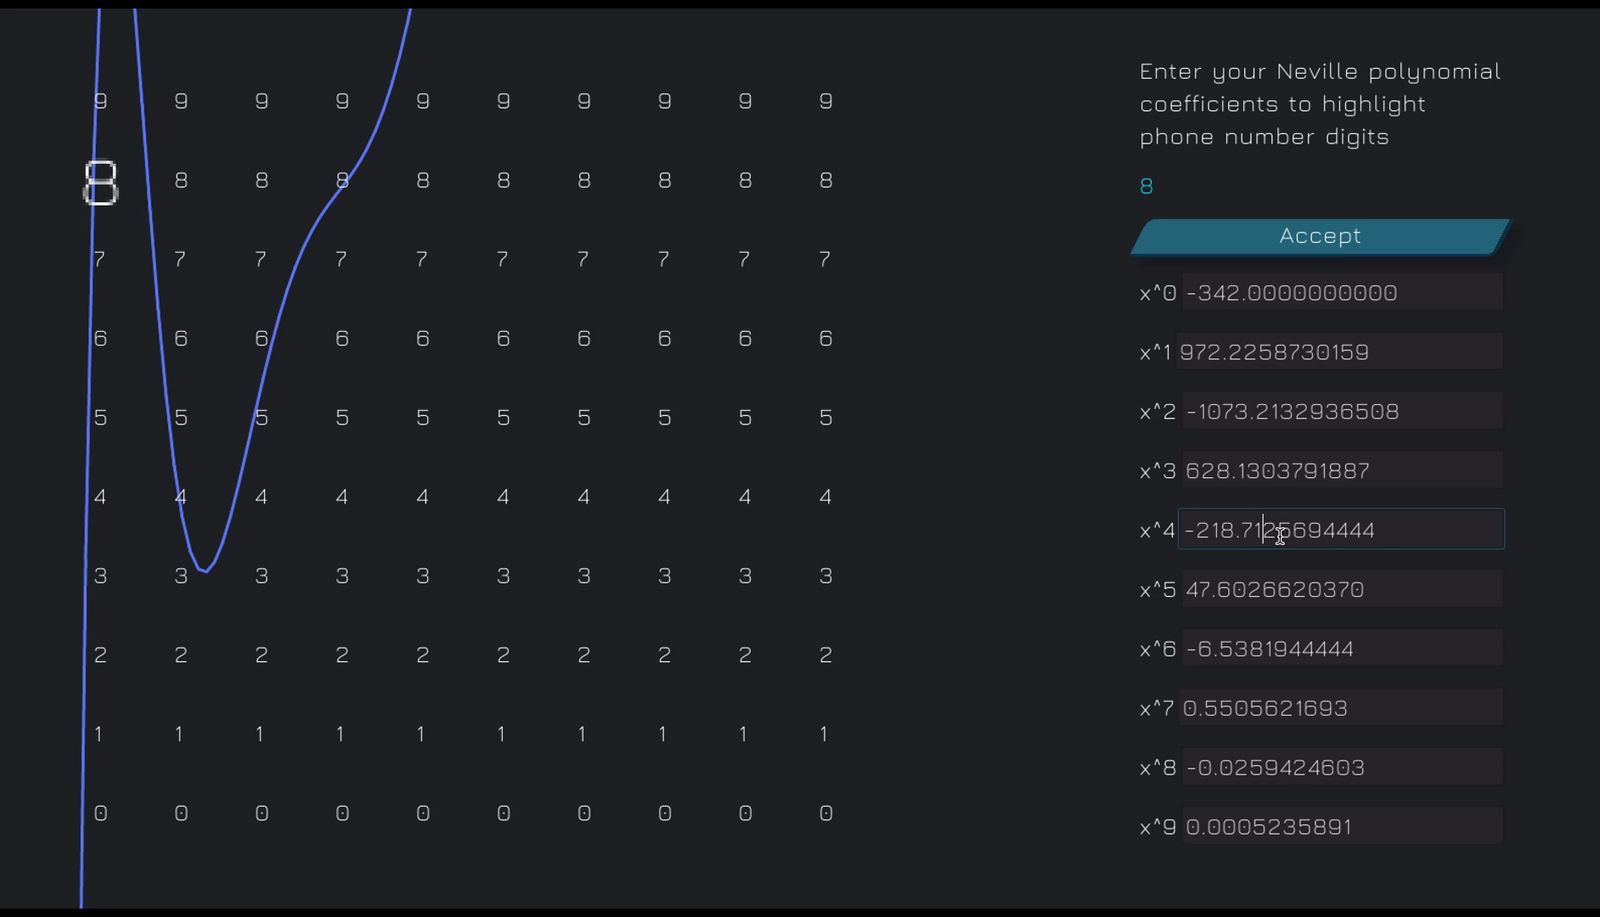Select the x^1 coefficient field showing 972.2258730159

(1339, 352)
